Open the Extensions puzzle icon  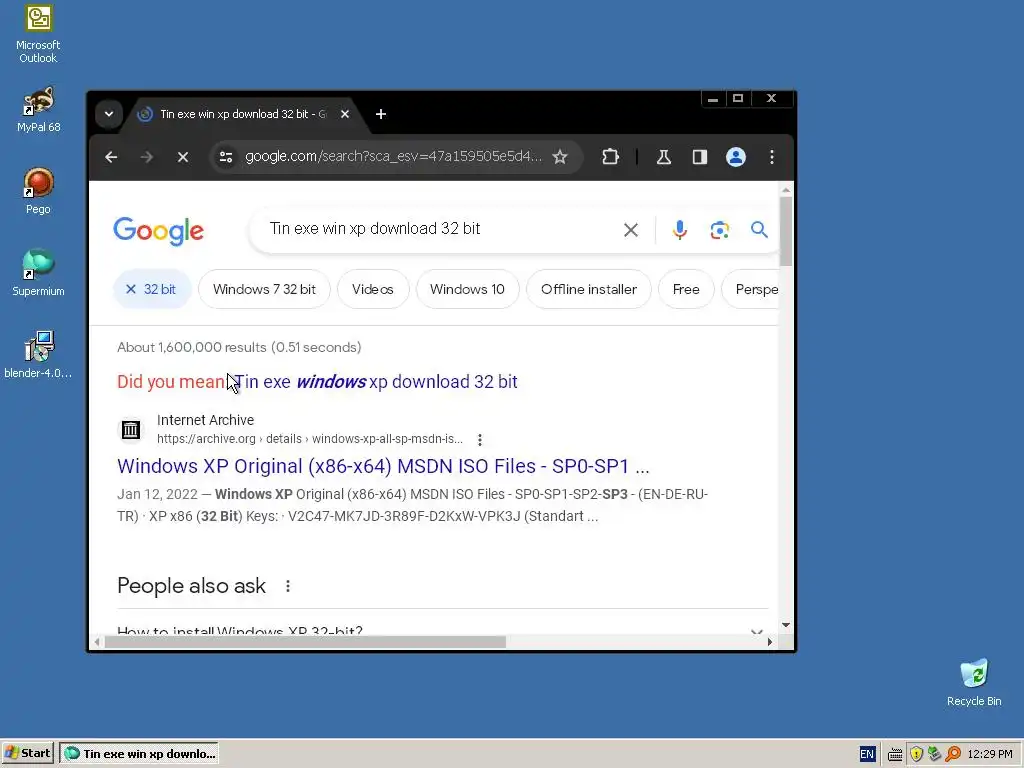click(610, 157)
